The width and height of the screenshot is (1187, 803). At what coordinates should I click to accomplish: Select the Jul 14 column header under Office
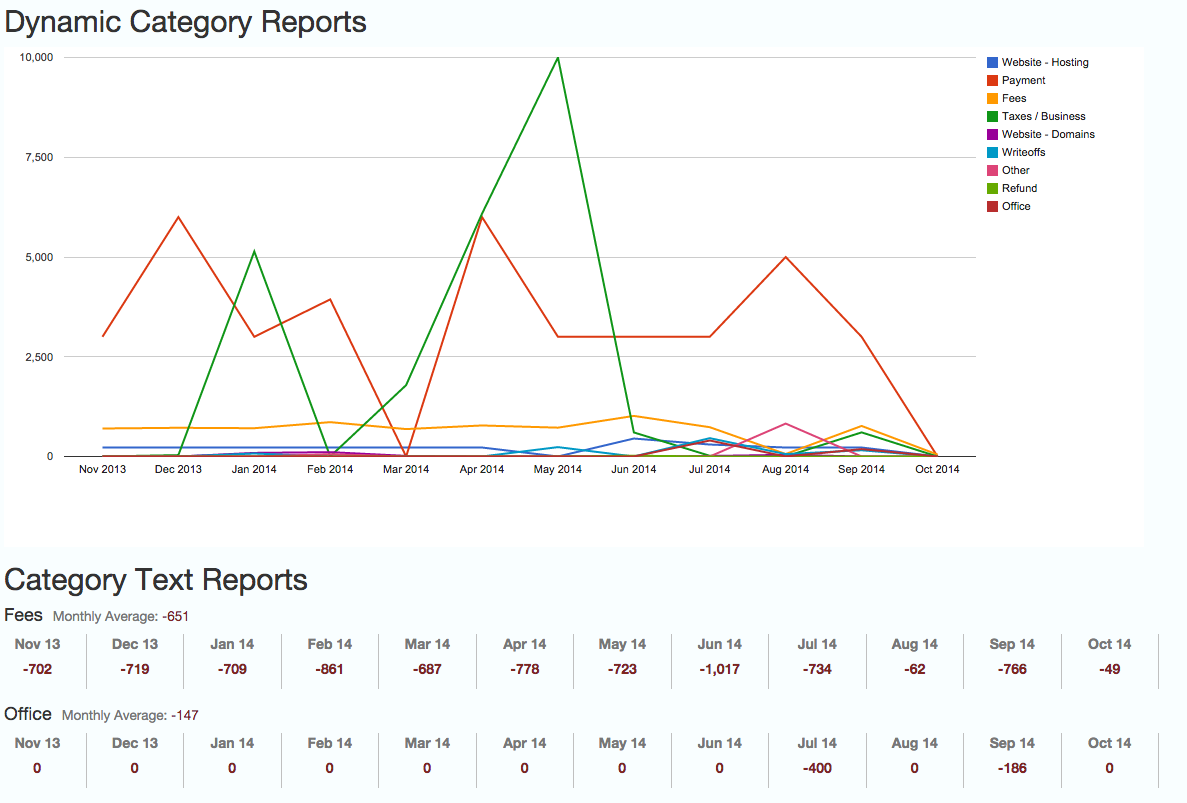tap(816, 743)
